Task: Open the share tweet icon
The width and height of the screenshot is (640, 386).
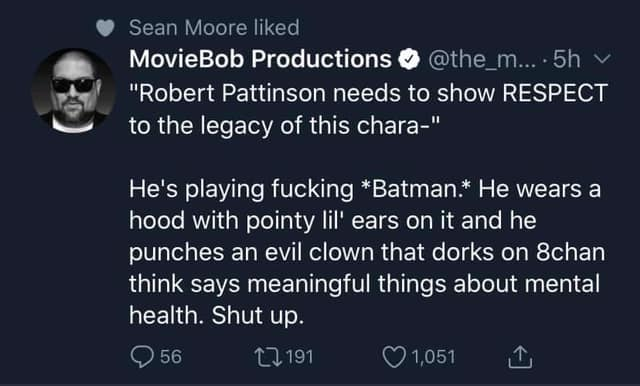Action: click(520, 357)
